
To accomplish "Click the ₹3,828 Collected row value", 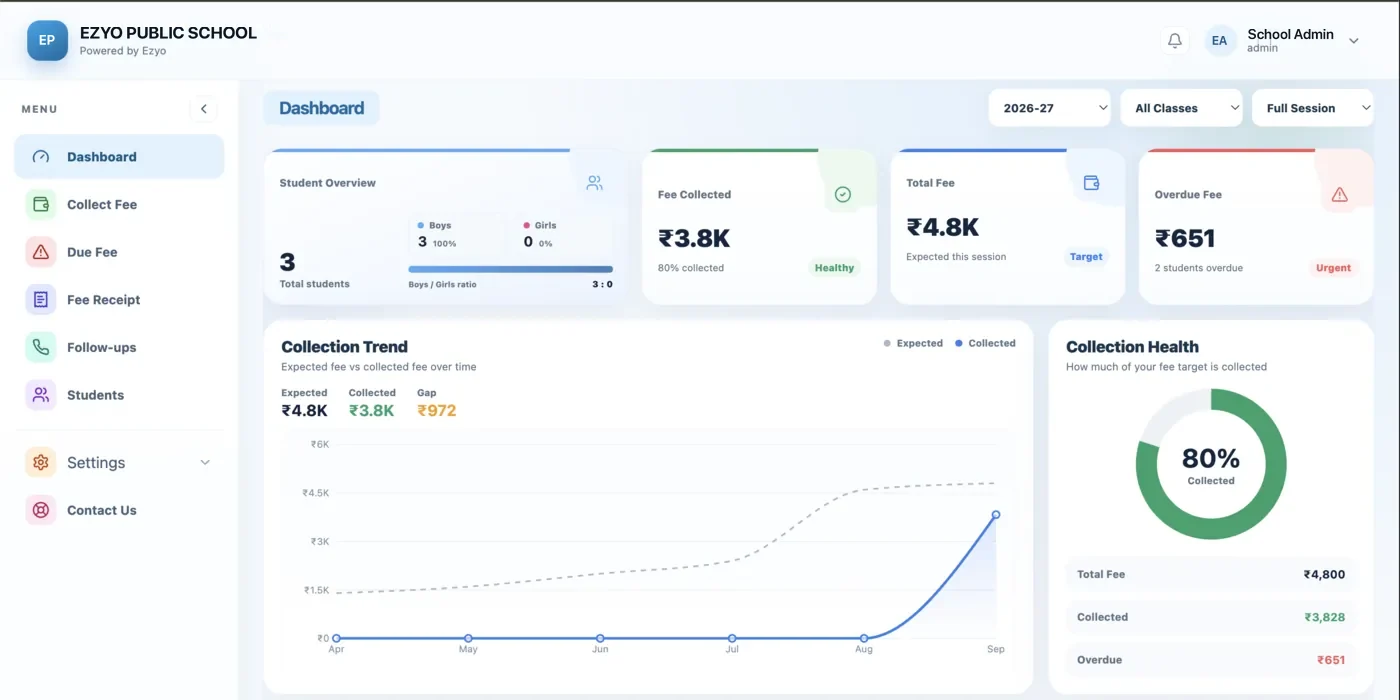I will pos(1325,617).
